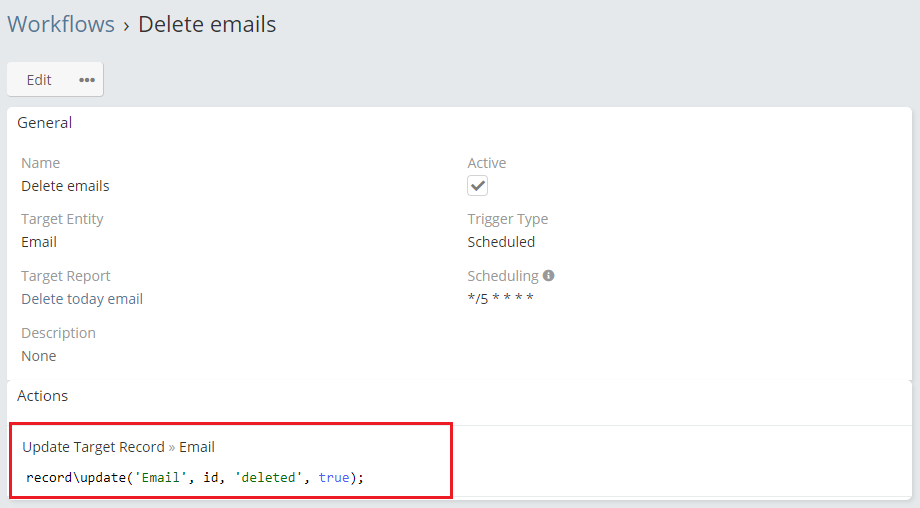
Task: Click the 'Scheduled' trigger type value
Action: (x=501, y=242)
